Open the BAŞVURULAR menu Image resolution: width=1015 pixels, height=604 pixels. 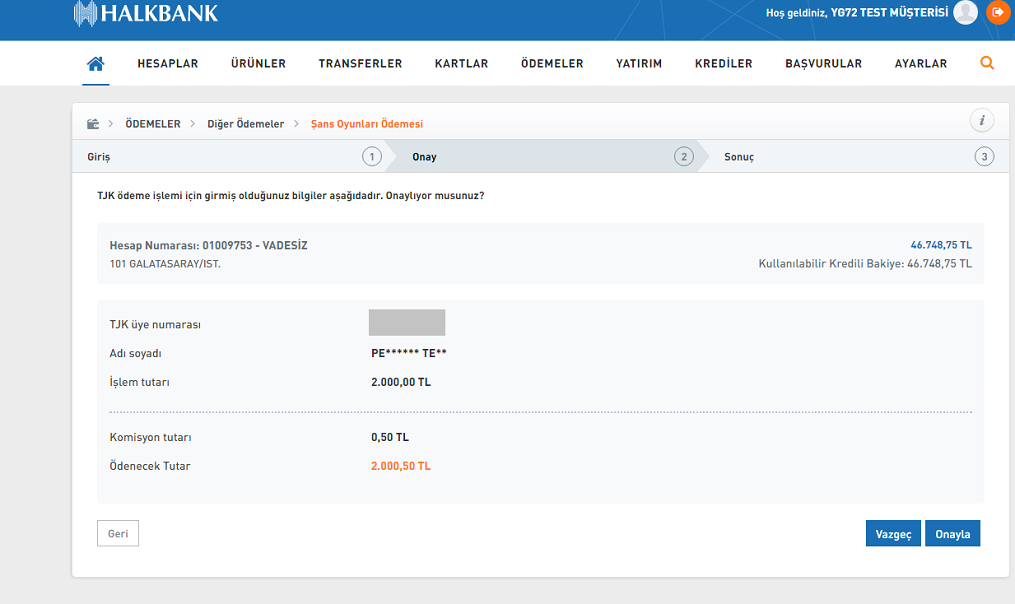click(823, 63)
